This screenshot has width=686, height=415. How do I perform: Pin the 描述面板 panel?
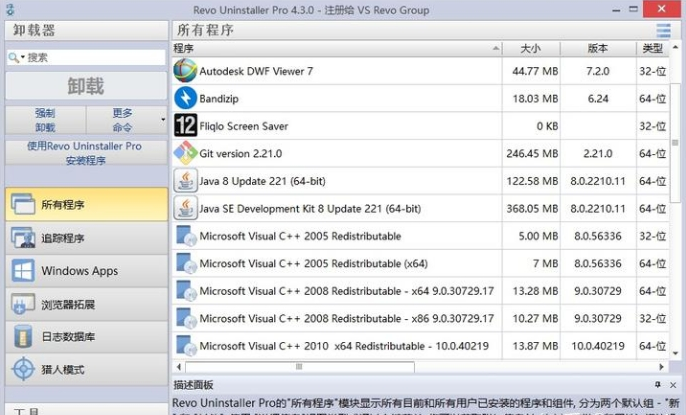click(658, 385)
